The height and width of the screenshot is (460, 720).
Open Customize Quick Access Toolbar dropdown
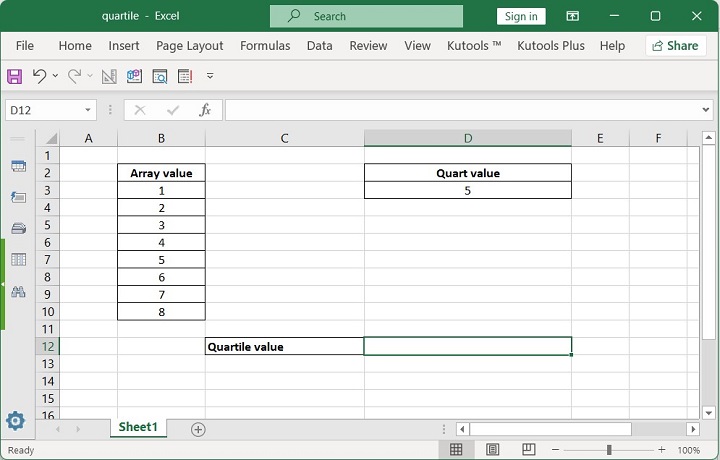click(x=210, y=76)
